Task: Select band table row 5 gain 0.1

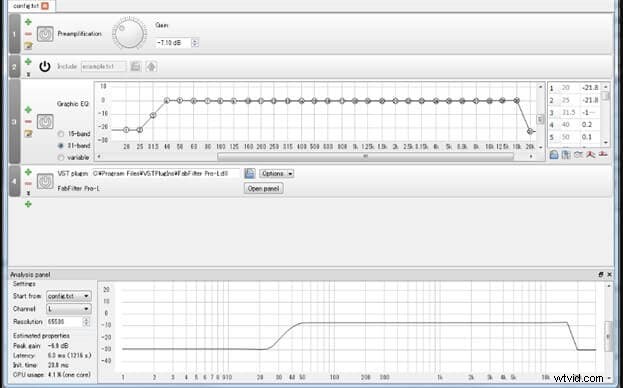Action: pos(587,137)
